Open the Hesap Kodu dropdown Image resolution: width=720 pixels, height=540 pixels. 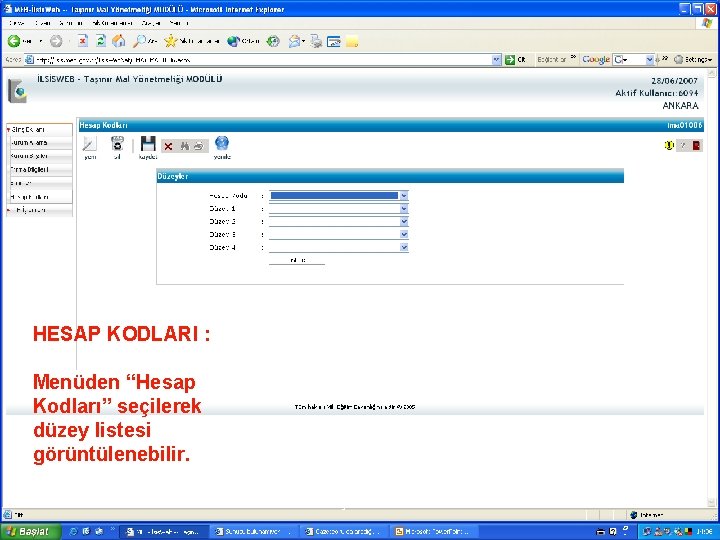(404, 196)
